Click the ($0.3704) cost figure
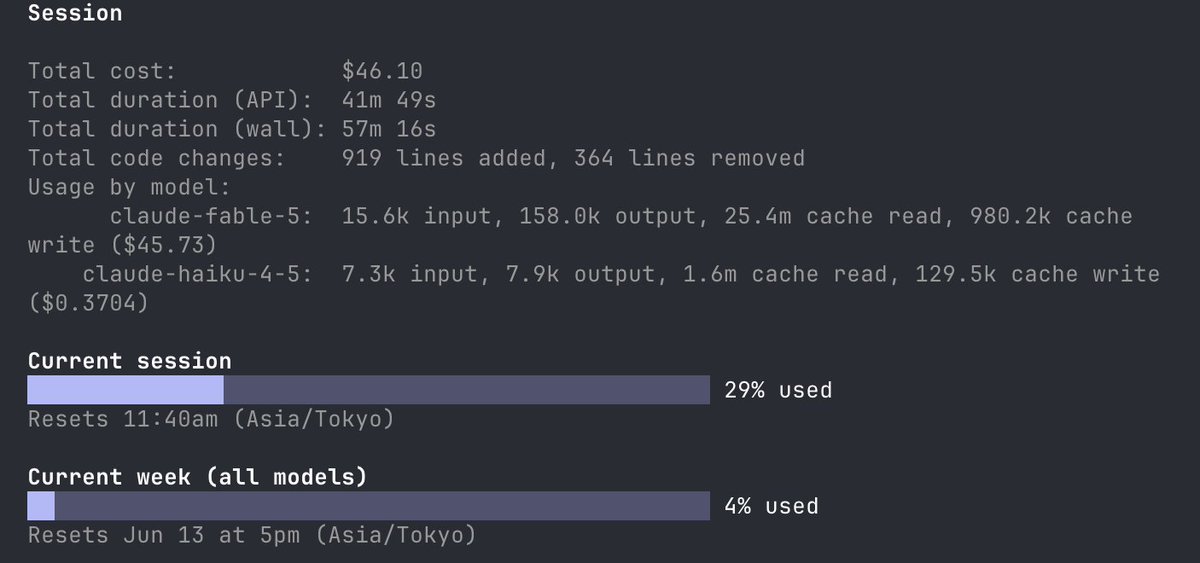Viewport: 1200px width, 563px height. 88,303
